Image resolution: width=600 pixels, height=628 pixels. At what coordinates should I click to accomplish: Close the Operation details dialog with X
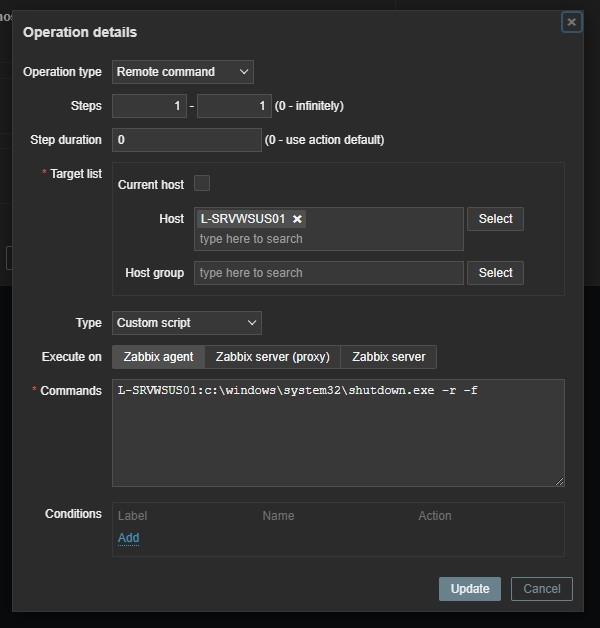click(571, 22)
